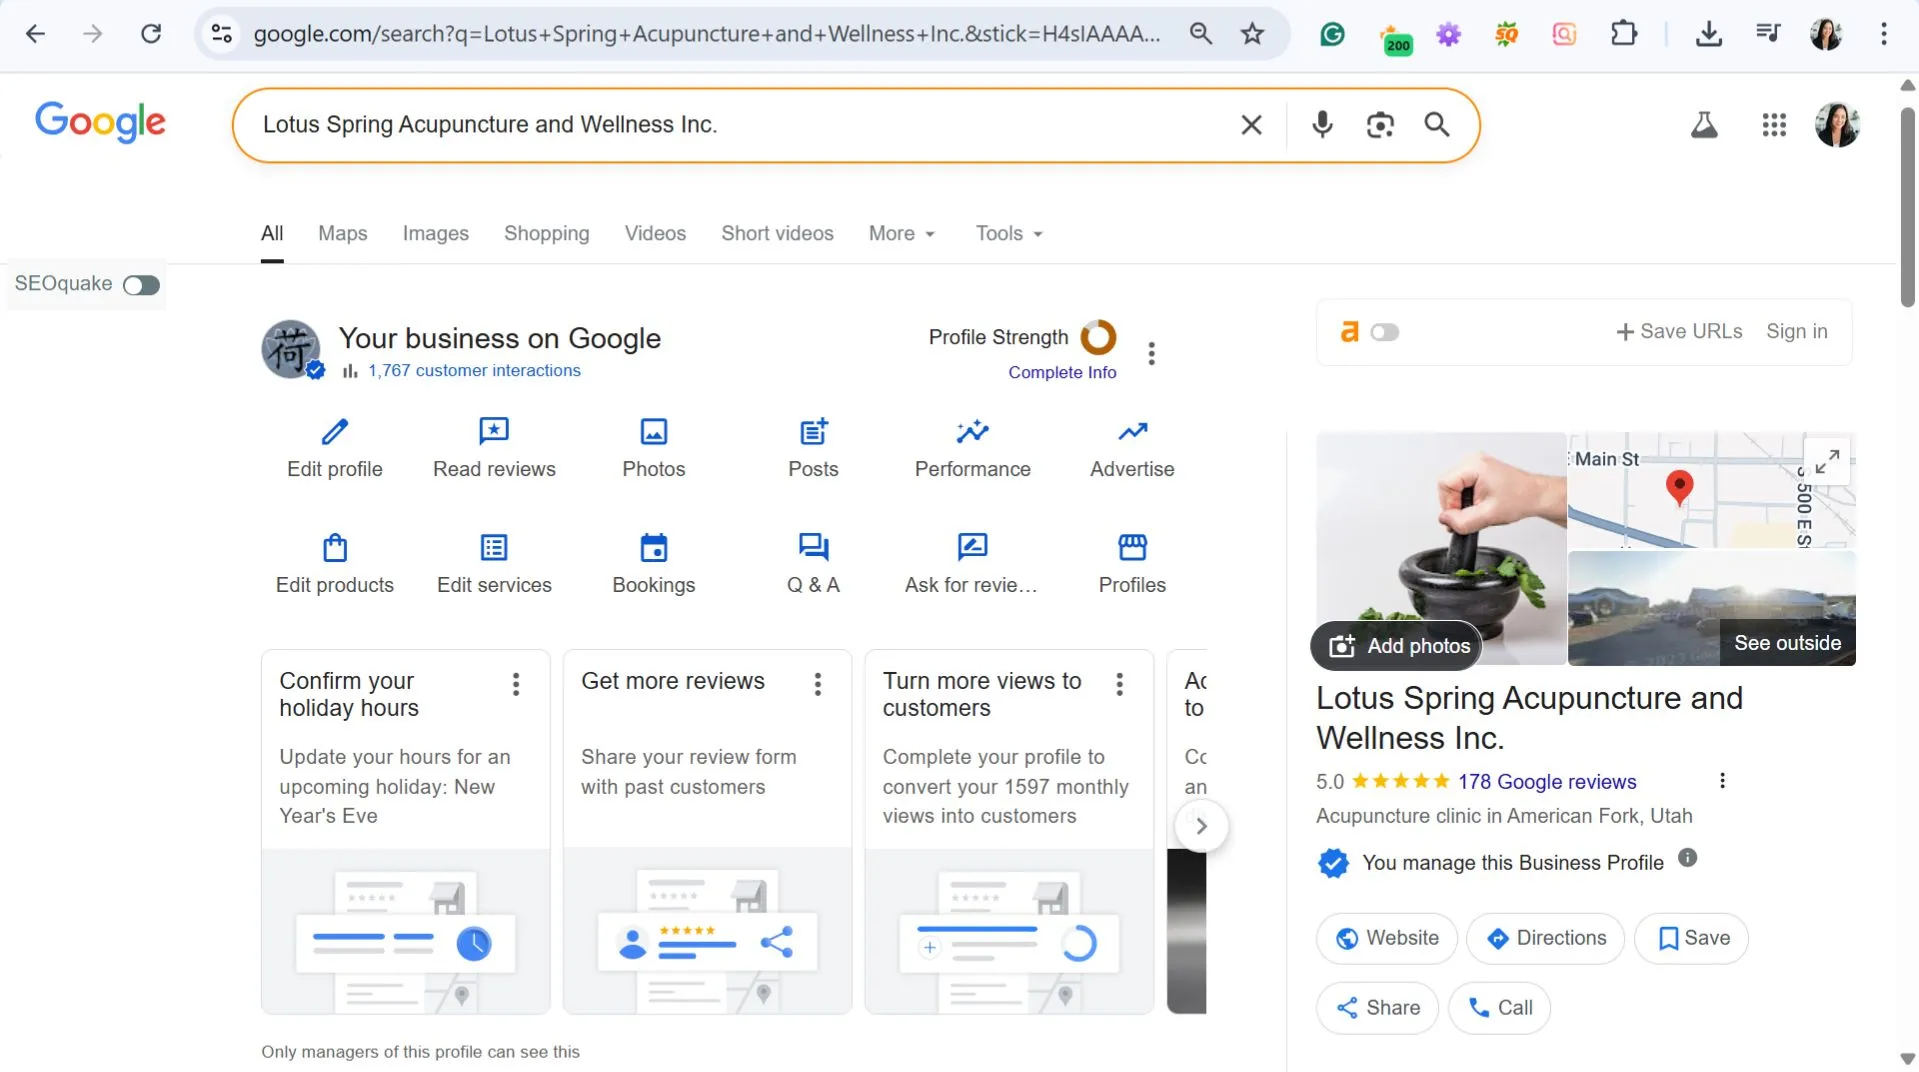Open the Q & A icon

(813, 548)
